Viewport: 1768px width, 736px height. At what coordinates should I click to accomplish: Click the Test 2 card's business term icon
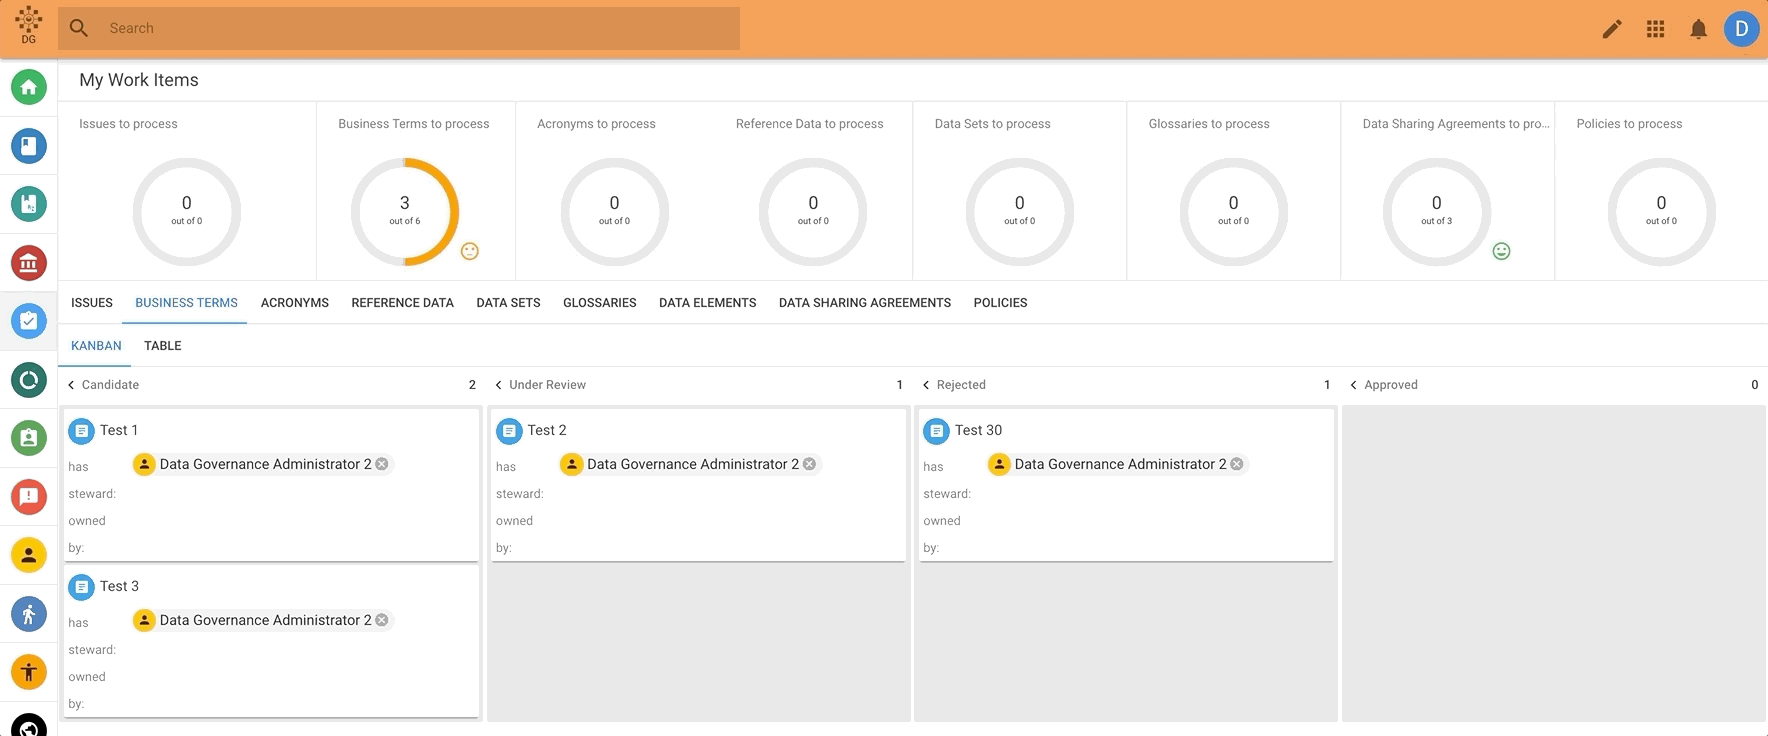click(510, 431)
